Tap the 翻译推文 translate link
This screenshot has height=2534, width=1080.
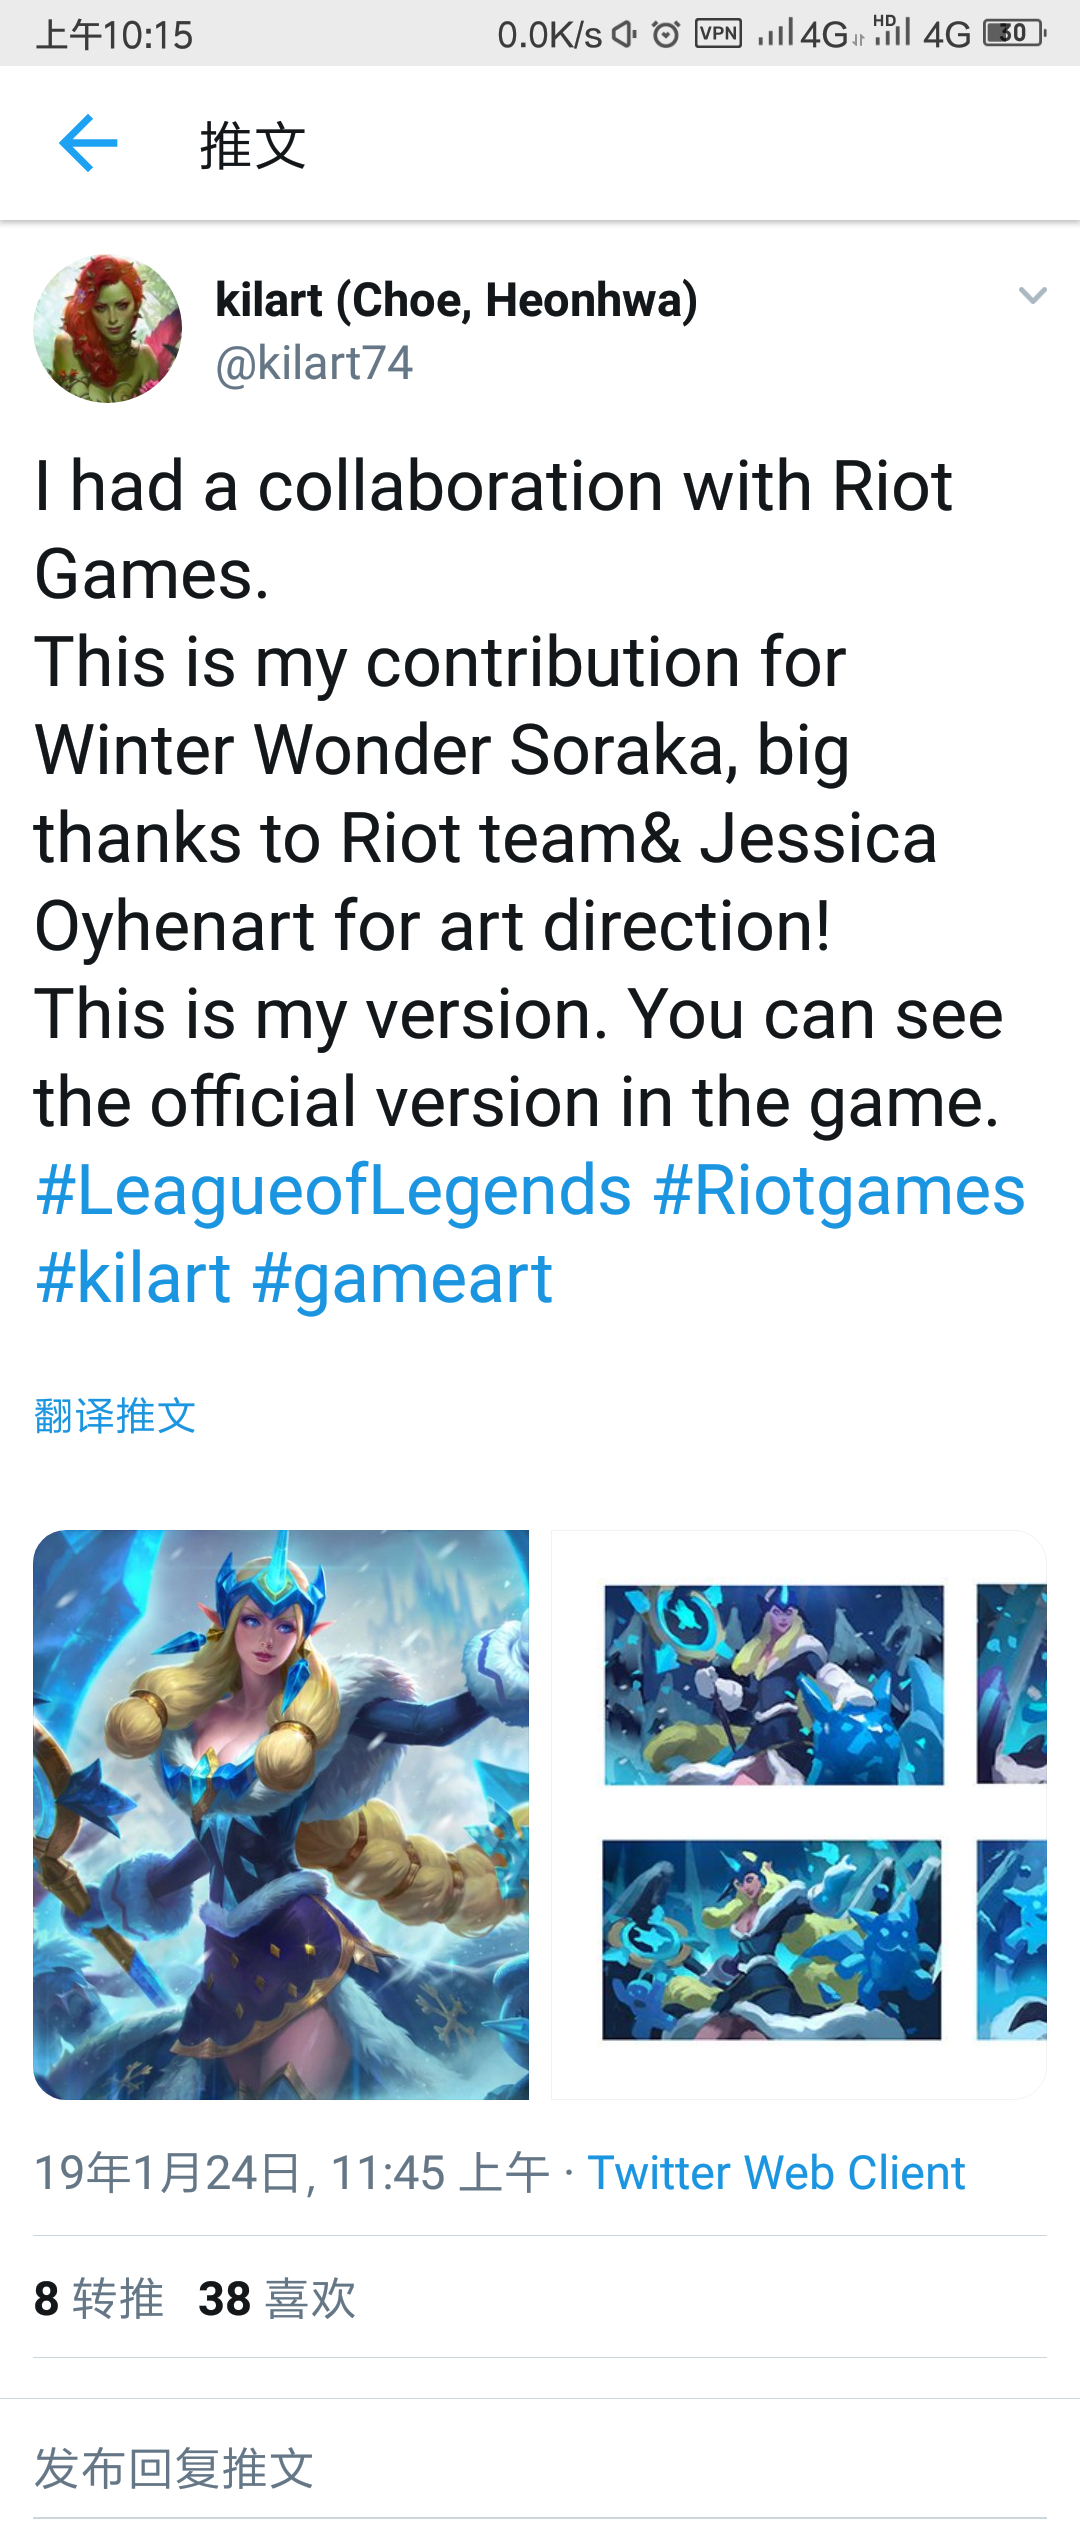click(x=115, y=1415)
